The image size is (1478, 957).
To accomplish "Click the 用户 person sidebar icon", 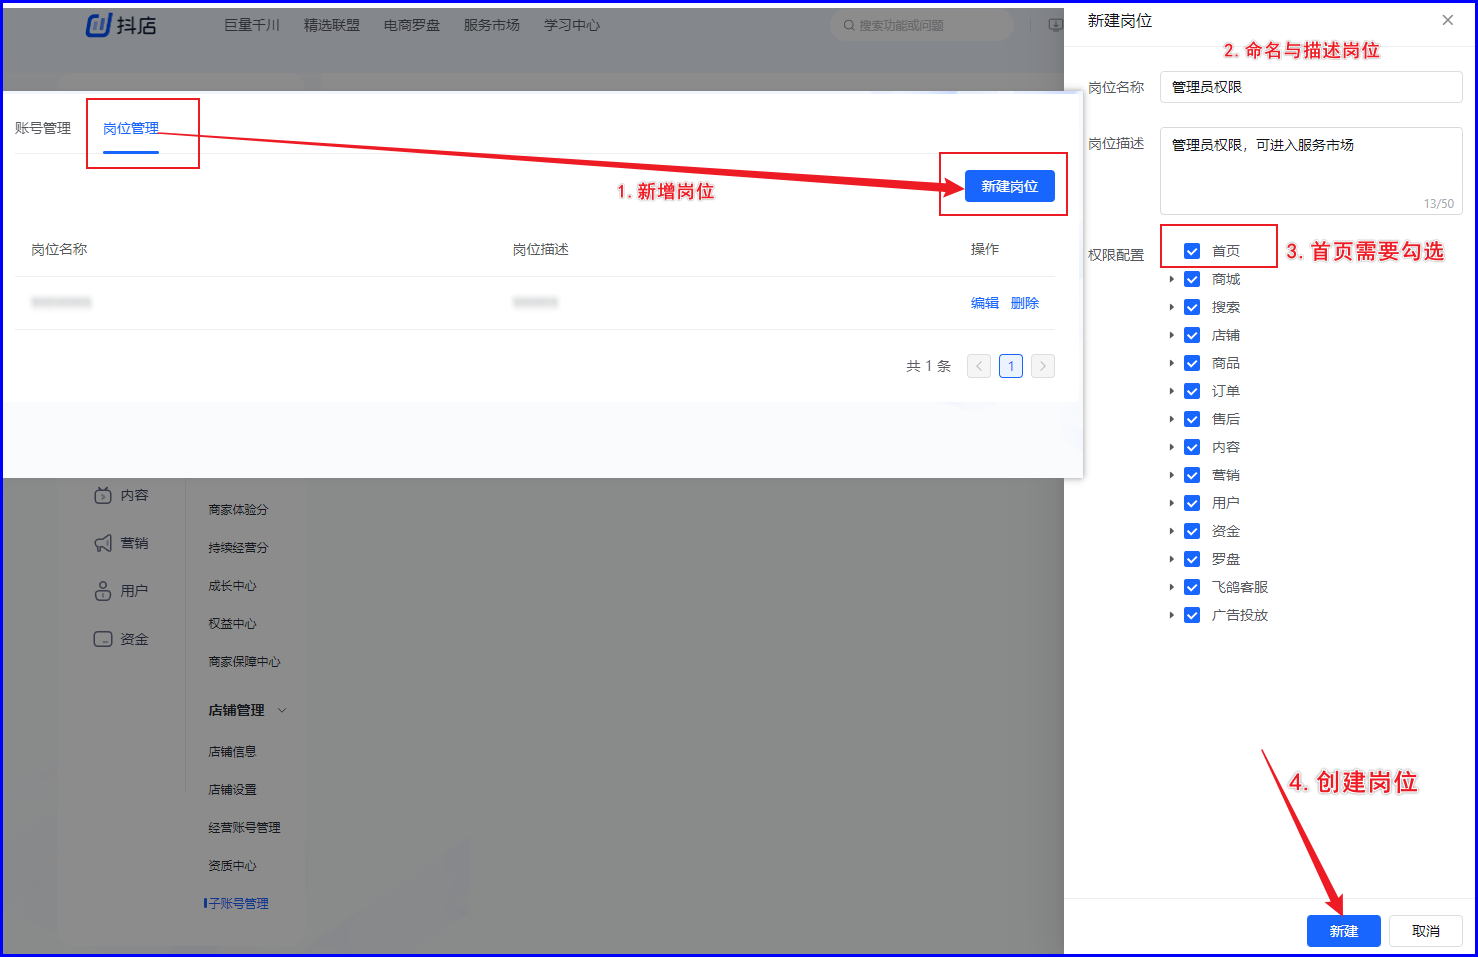I will [103, 591].
